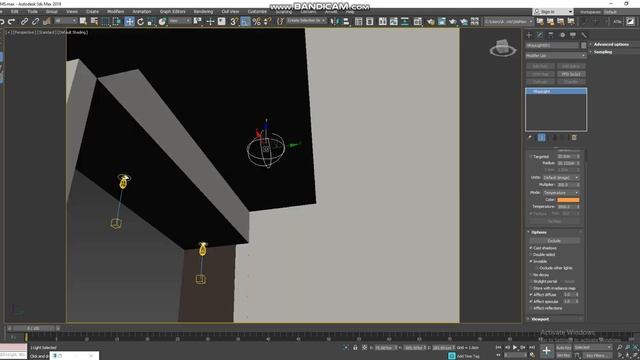Expand the Advanced options rollout
Viewport: 640px width, 360px height.
[x=611, y=44]
